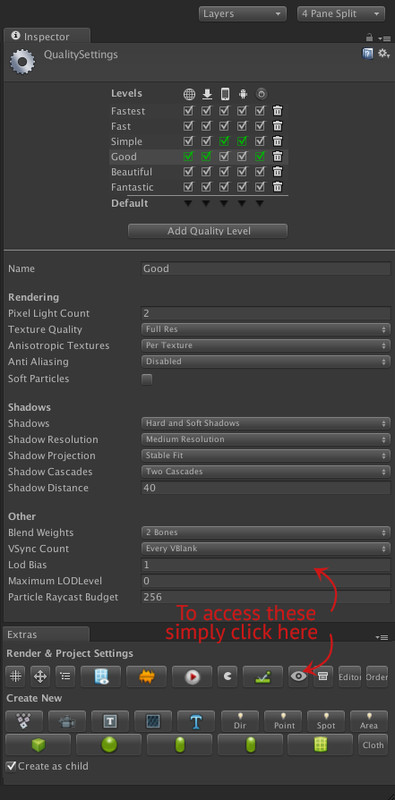Create a new GUI texture object

153,721
